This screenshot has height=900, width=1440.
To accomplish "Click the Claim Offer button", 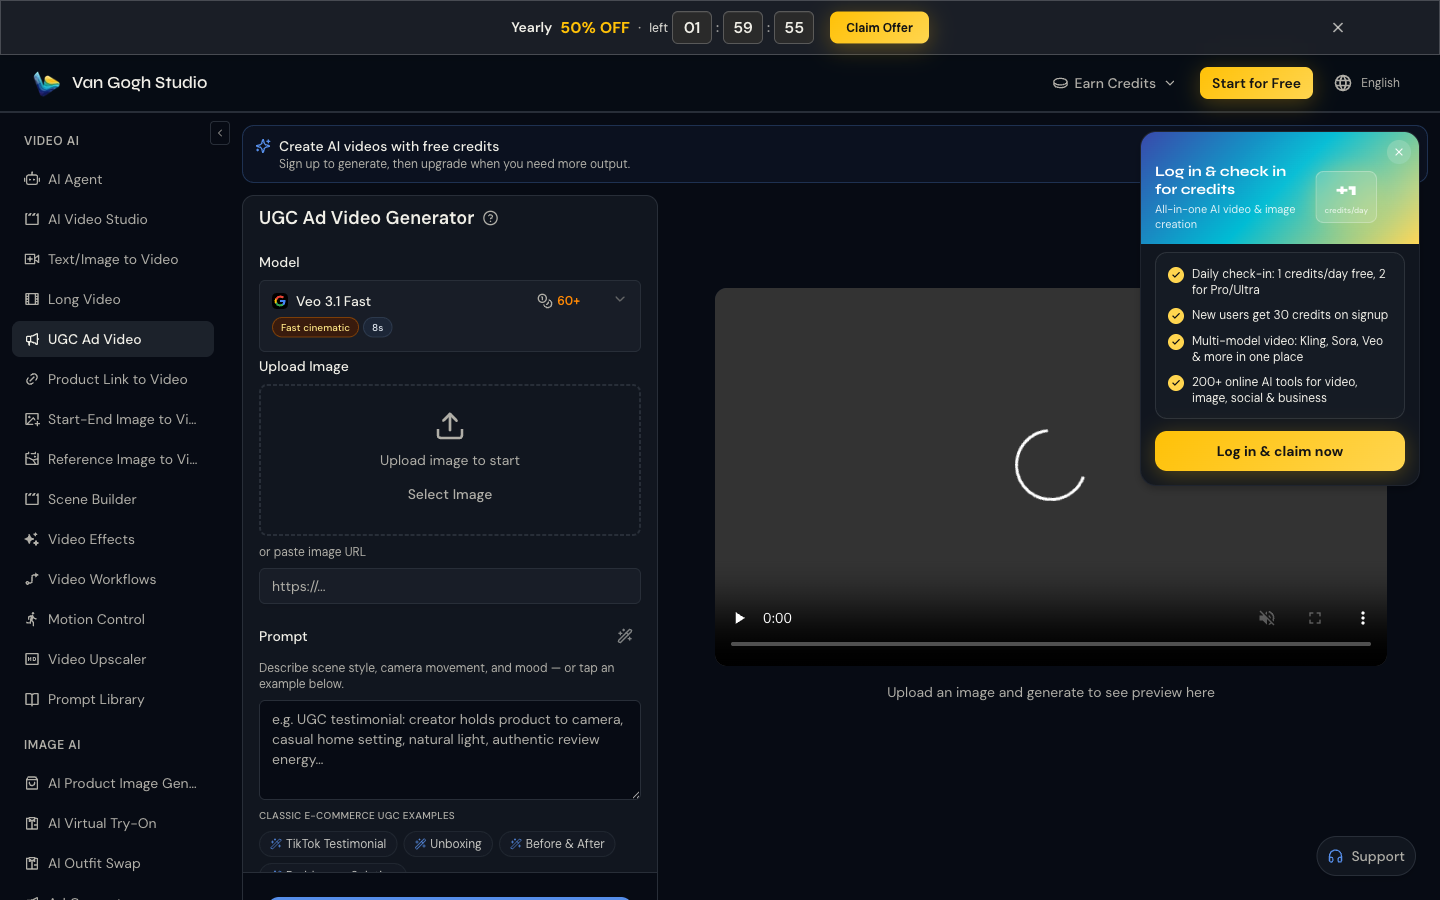I will click(879, 28).
